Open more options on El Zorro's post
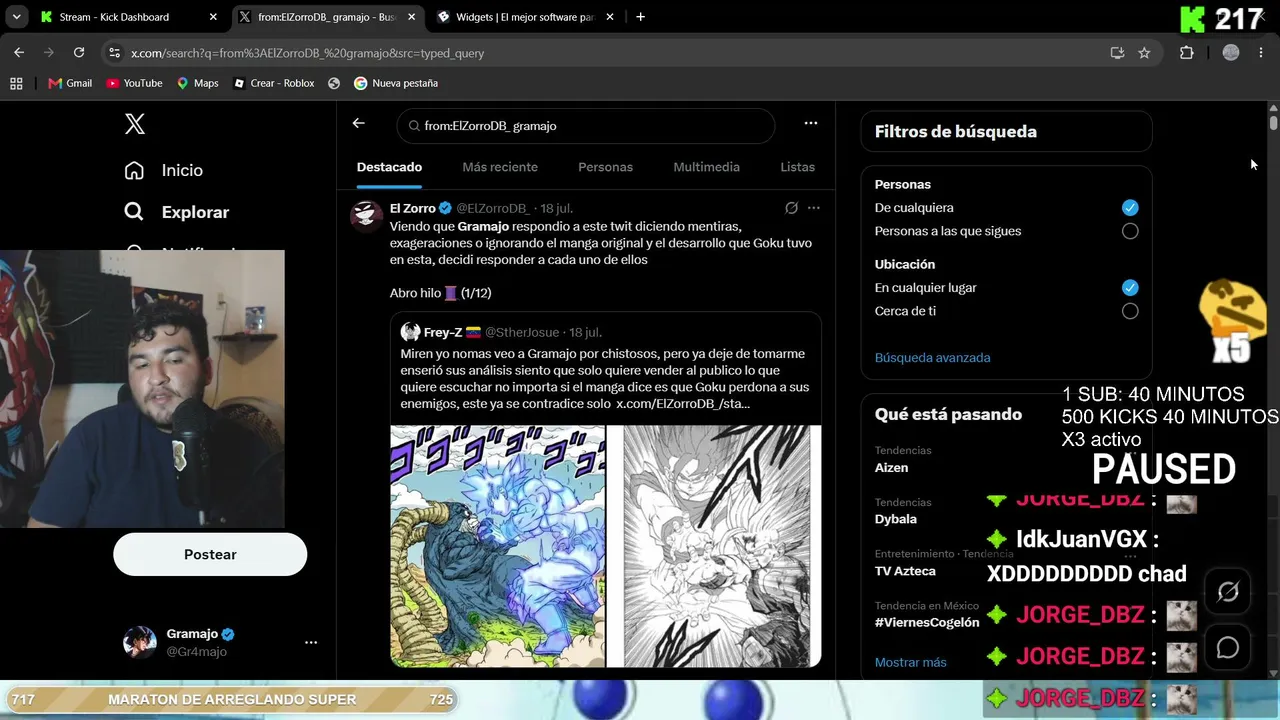Image resolution: width=1280 pixels, height=720 pixels. pos(814,208)
